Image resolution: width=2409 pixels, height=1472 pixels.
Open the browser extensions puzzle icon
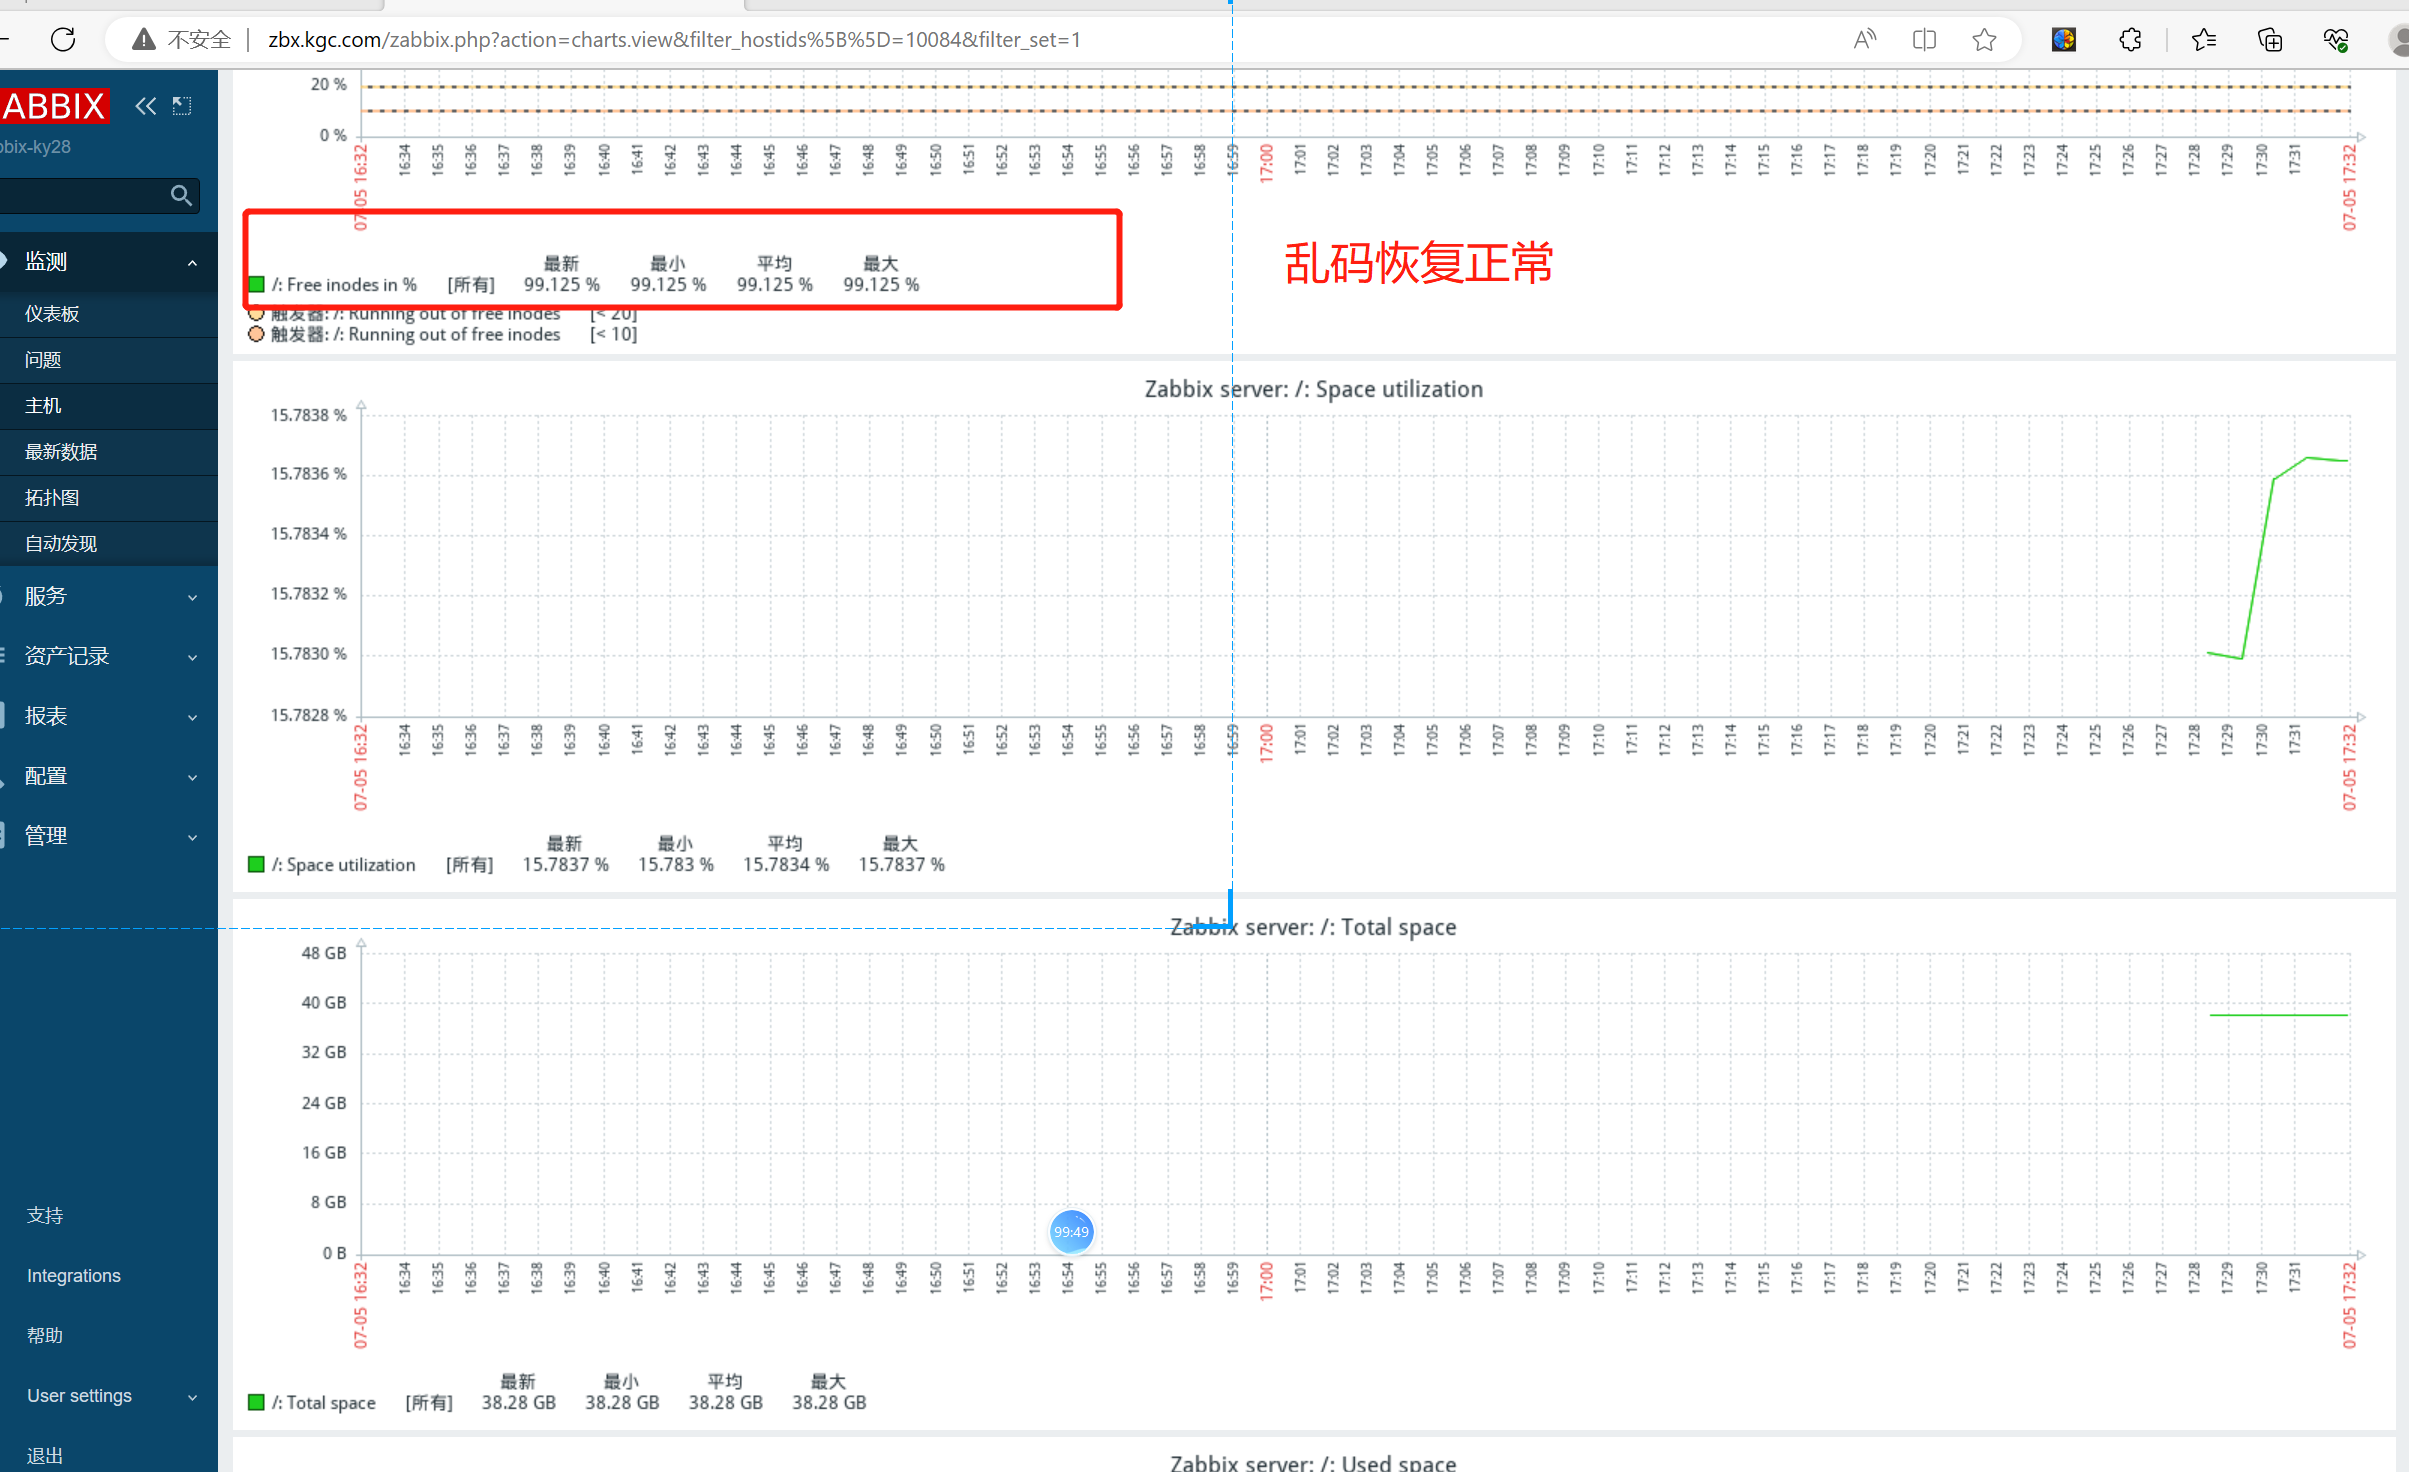(x=2130, y=40)
